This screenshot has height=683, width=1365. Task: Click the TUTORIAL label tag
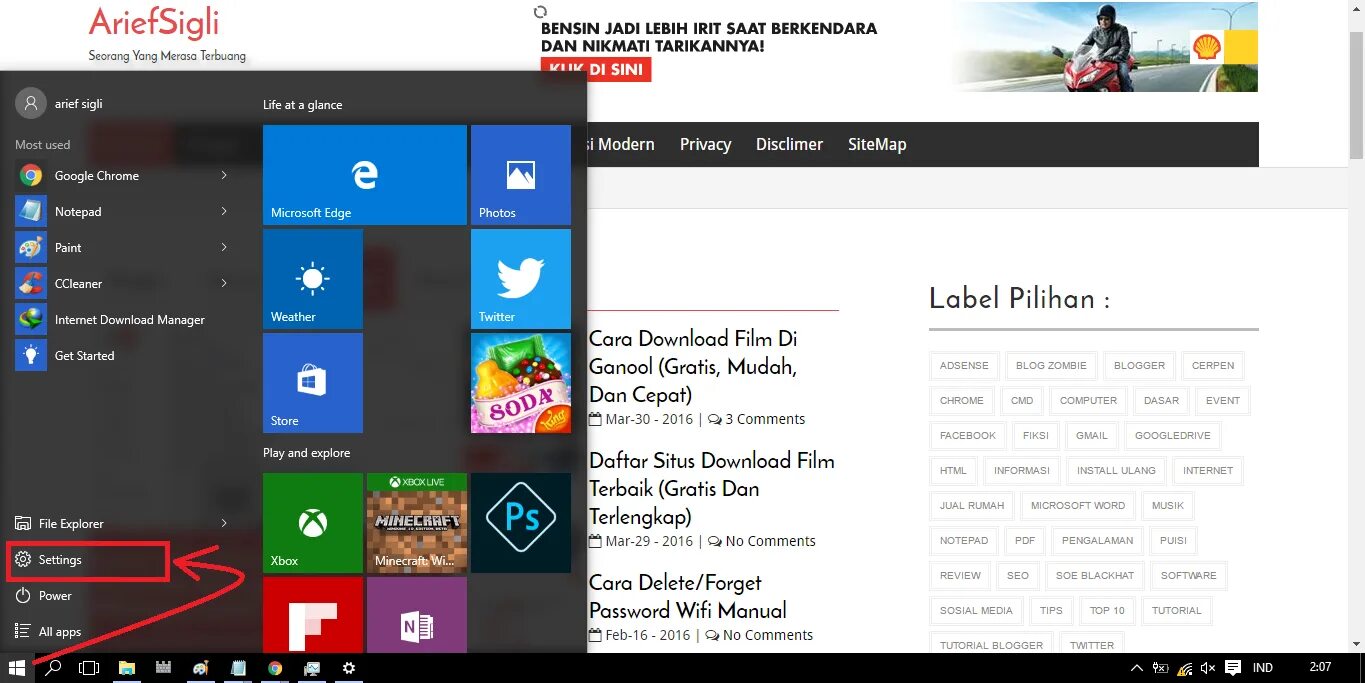coord(1176,611)
